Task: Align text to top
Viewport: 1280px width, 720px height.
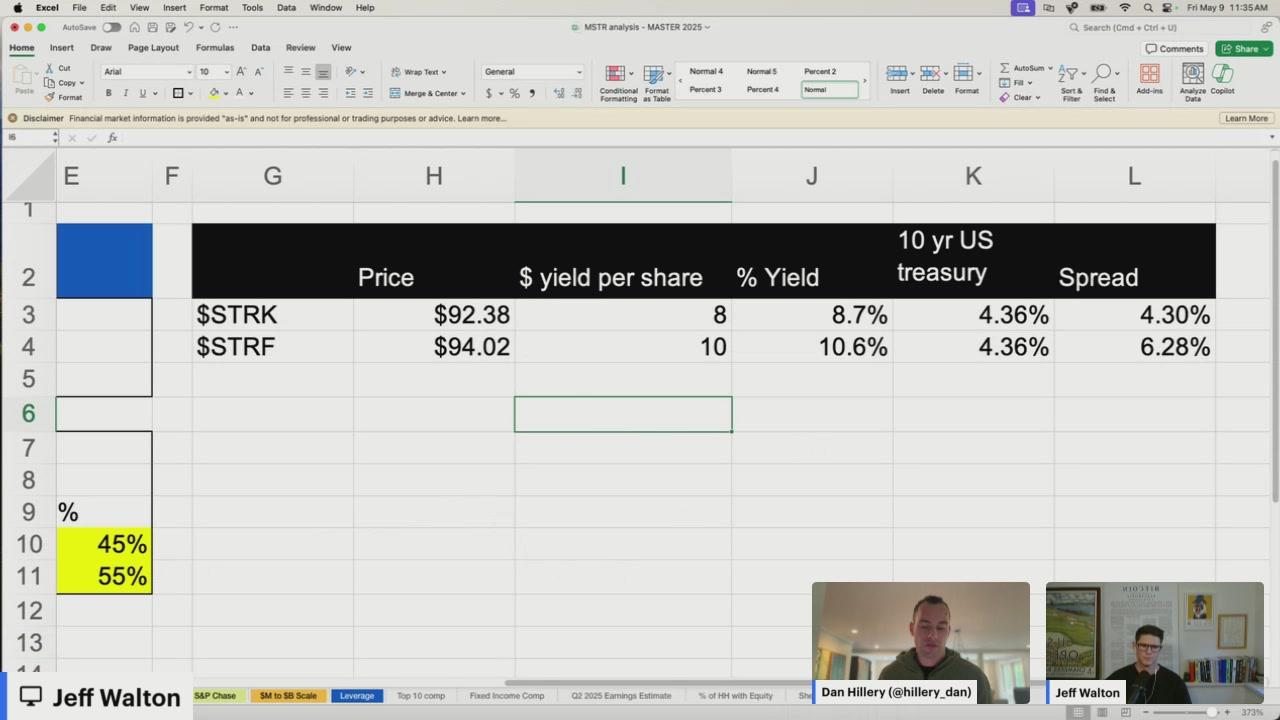Action: pos(288,71)
